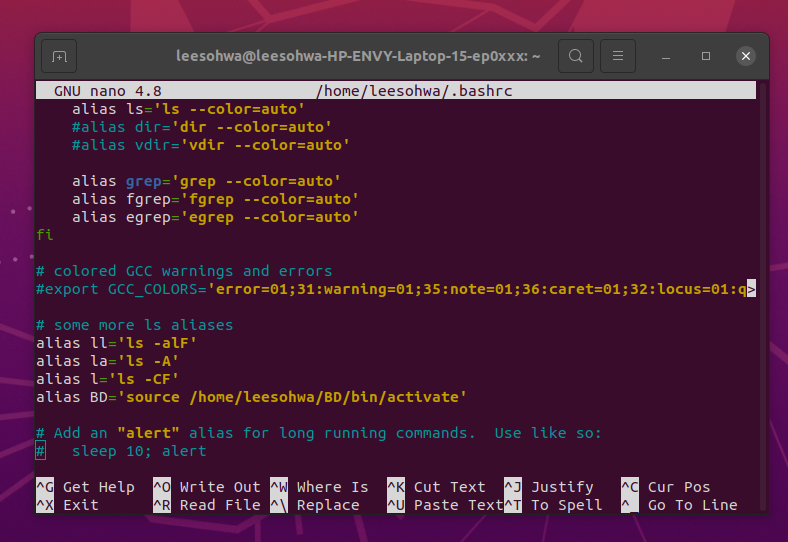This screenshot has width=788, height=542.
Task: Click the alias l='ls -CF' line
Action: point(107,380)
